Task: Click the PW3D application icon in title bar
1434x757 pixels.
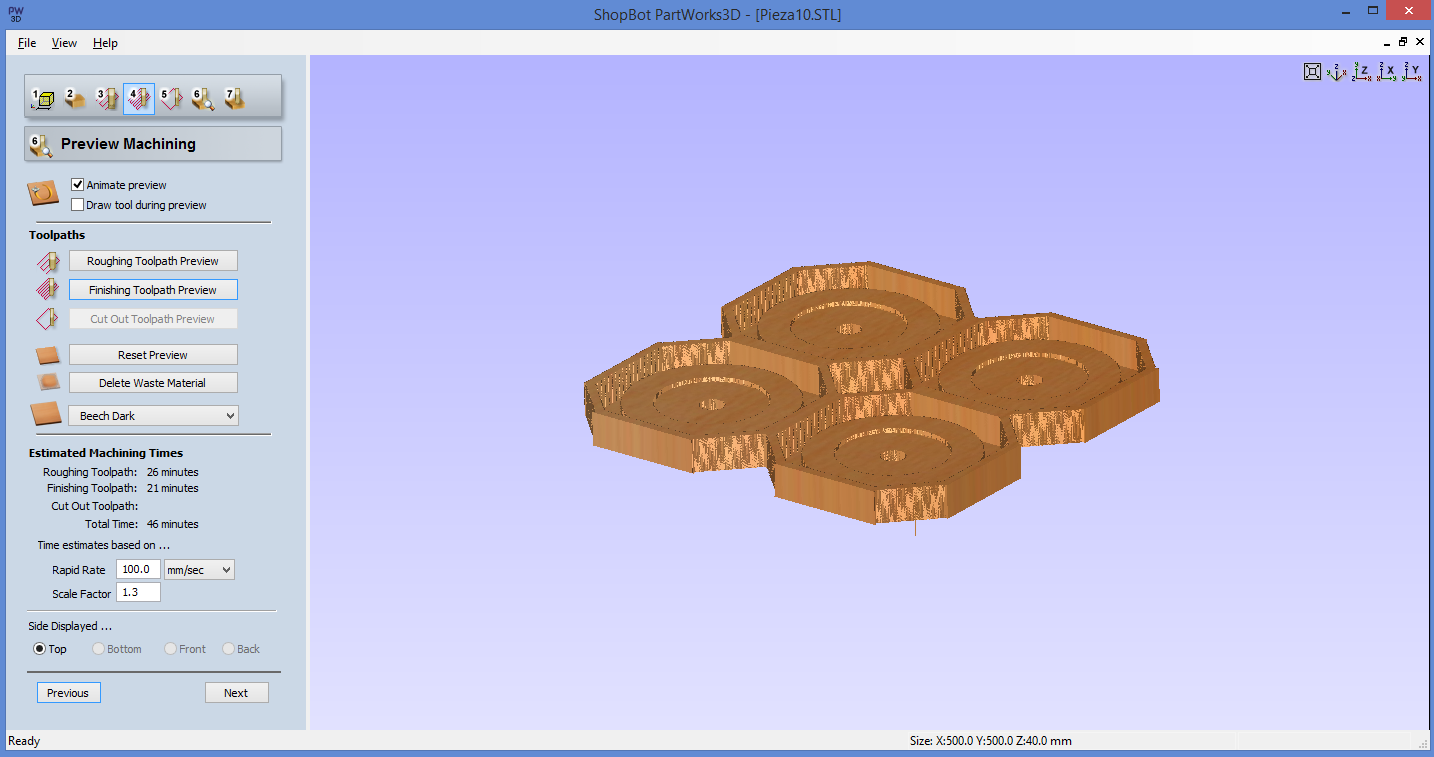Action: click(x=16, y=13)
